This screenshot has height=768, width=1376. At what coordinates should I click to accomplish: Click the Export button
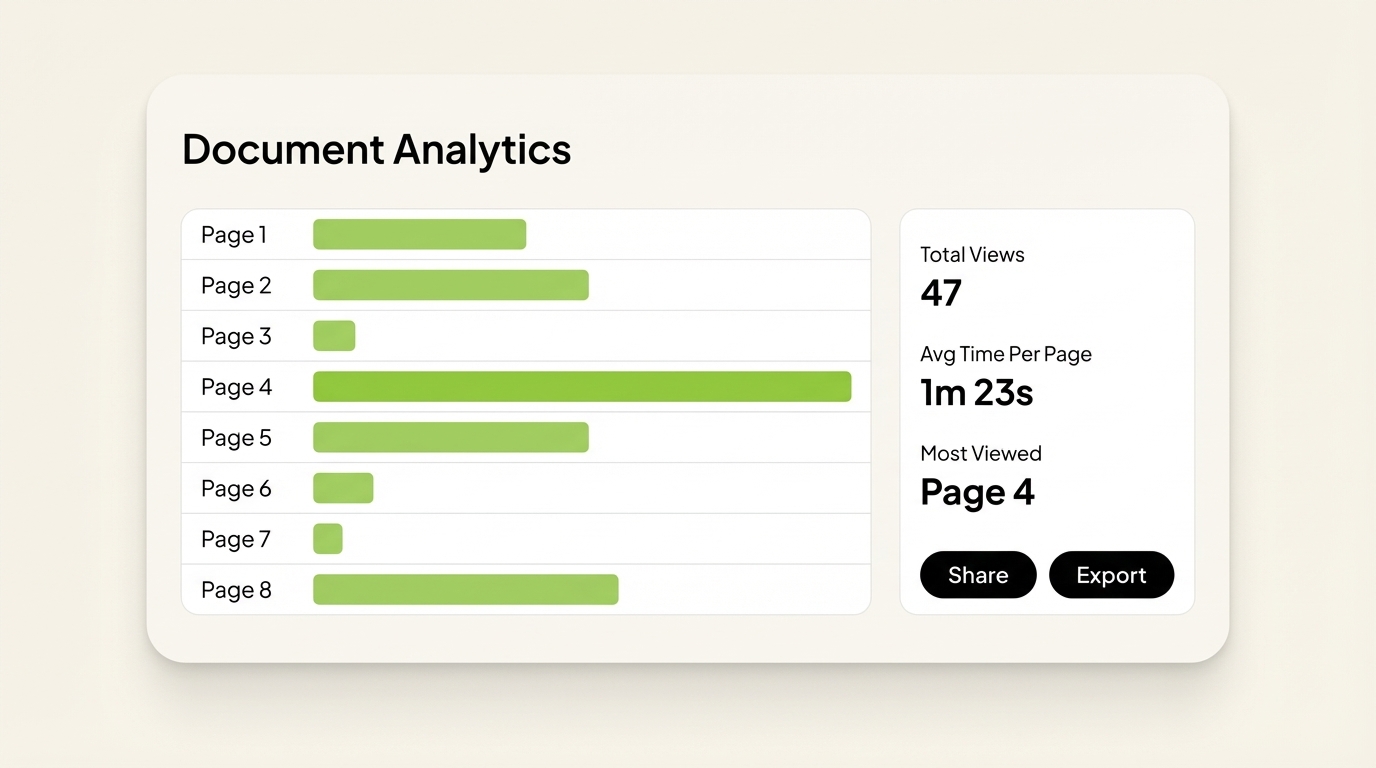[1111, 574]
